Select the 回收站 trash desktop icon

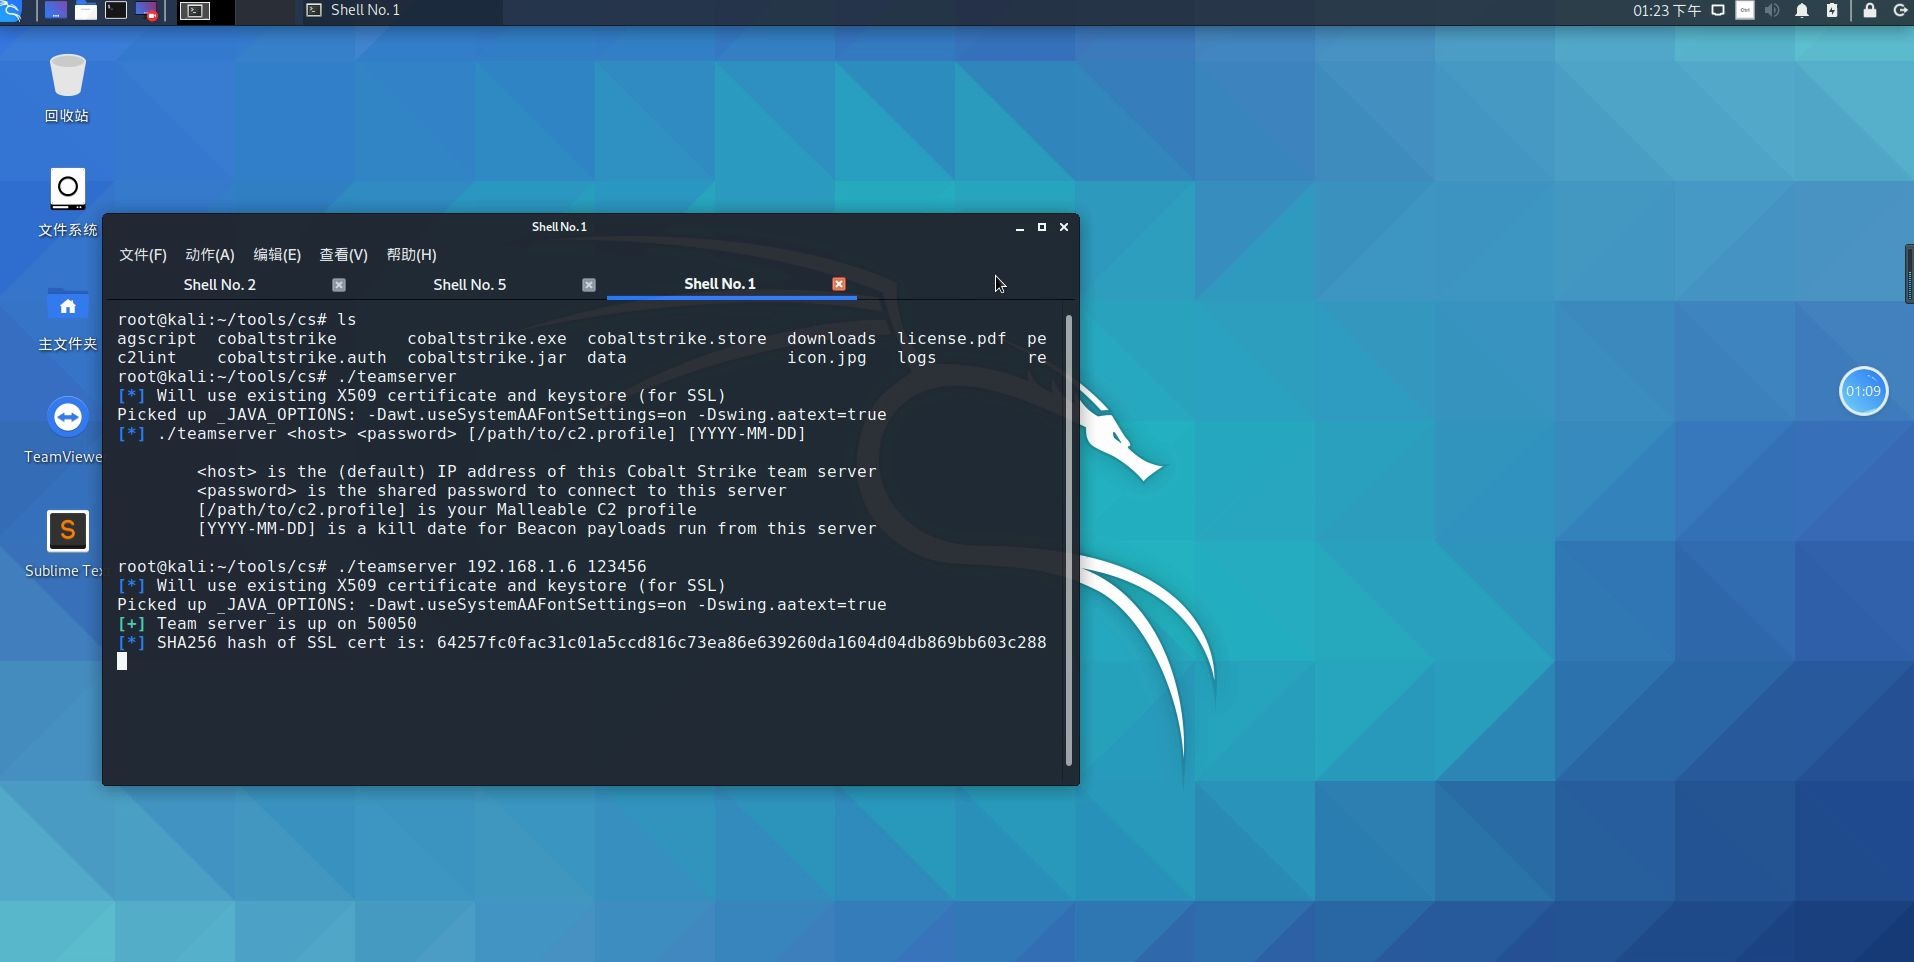coord(67,88)
